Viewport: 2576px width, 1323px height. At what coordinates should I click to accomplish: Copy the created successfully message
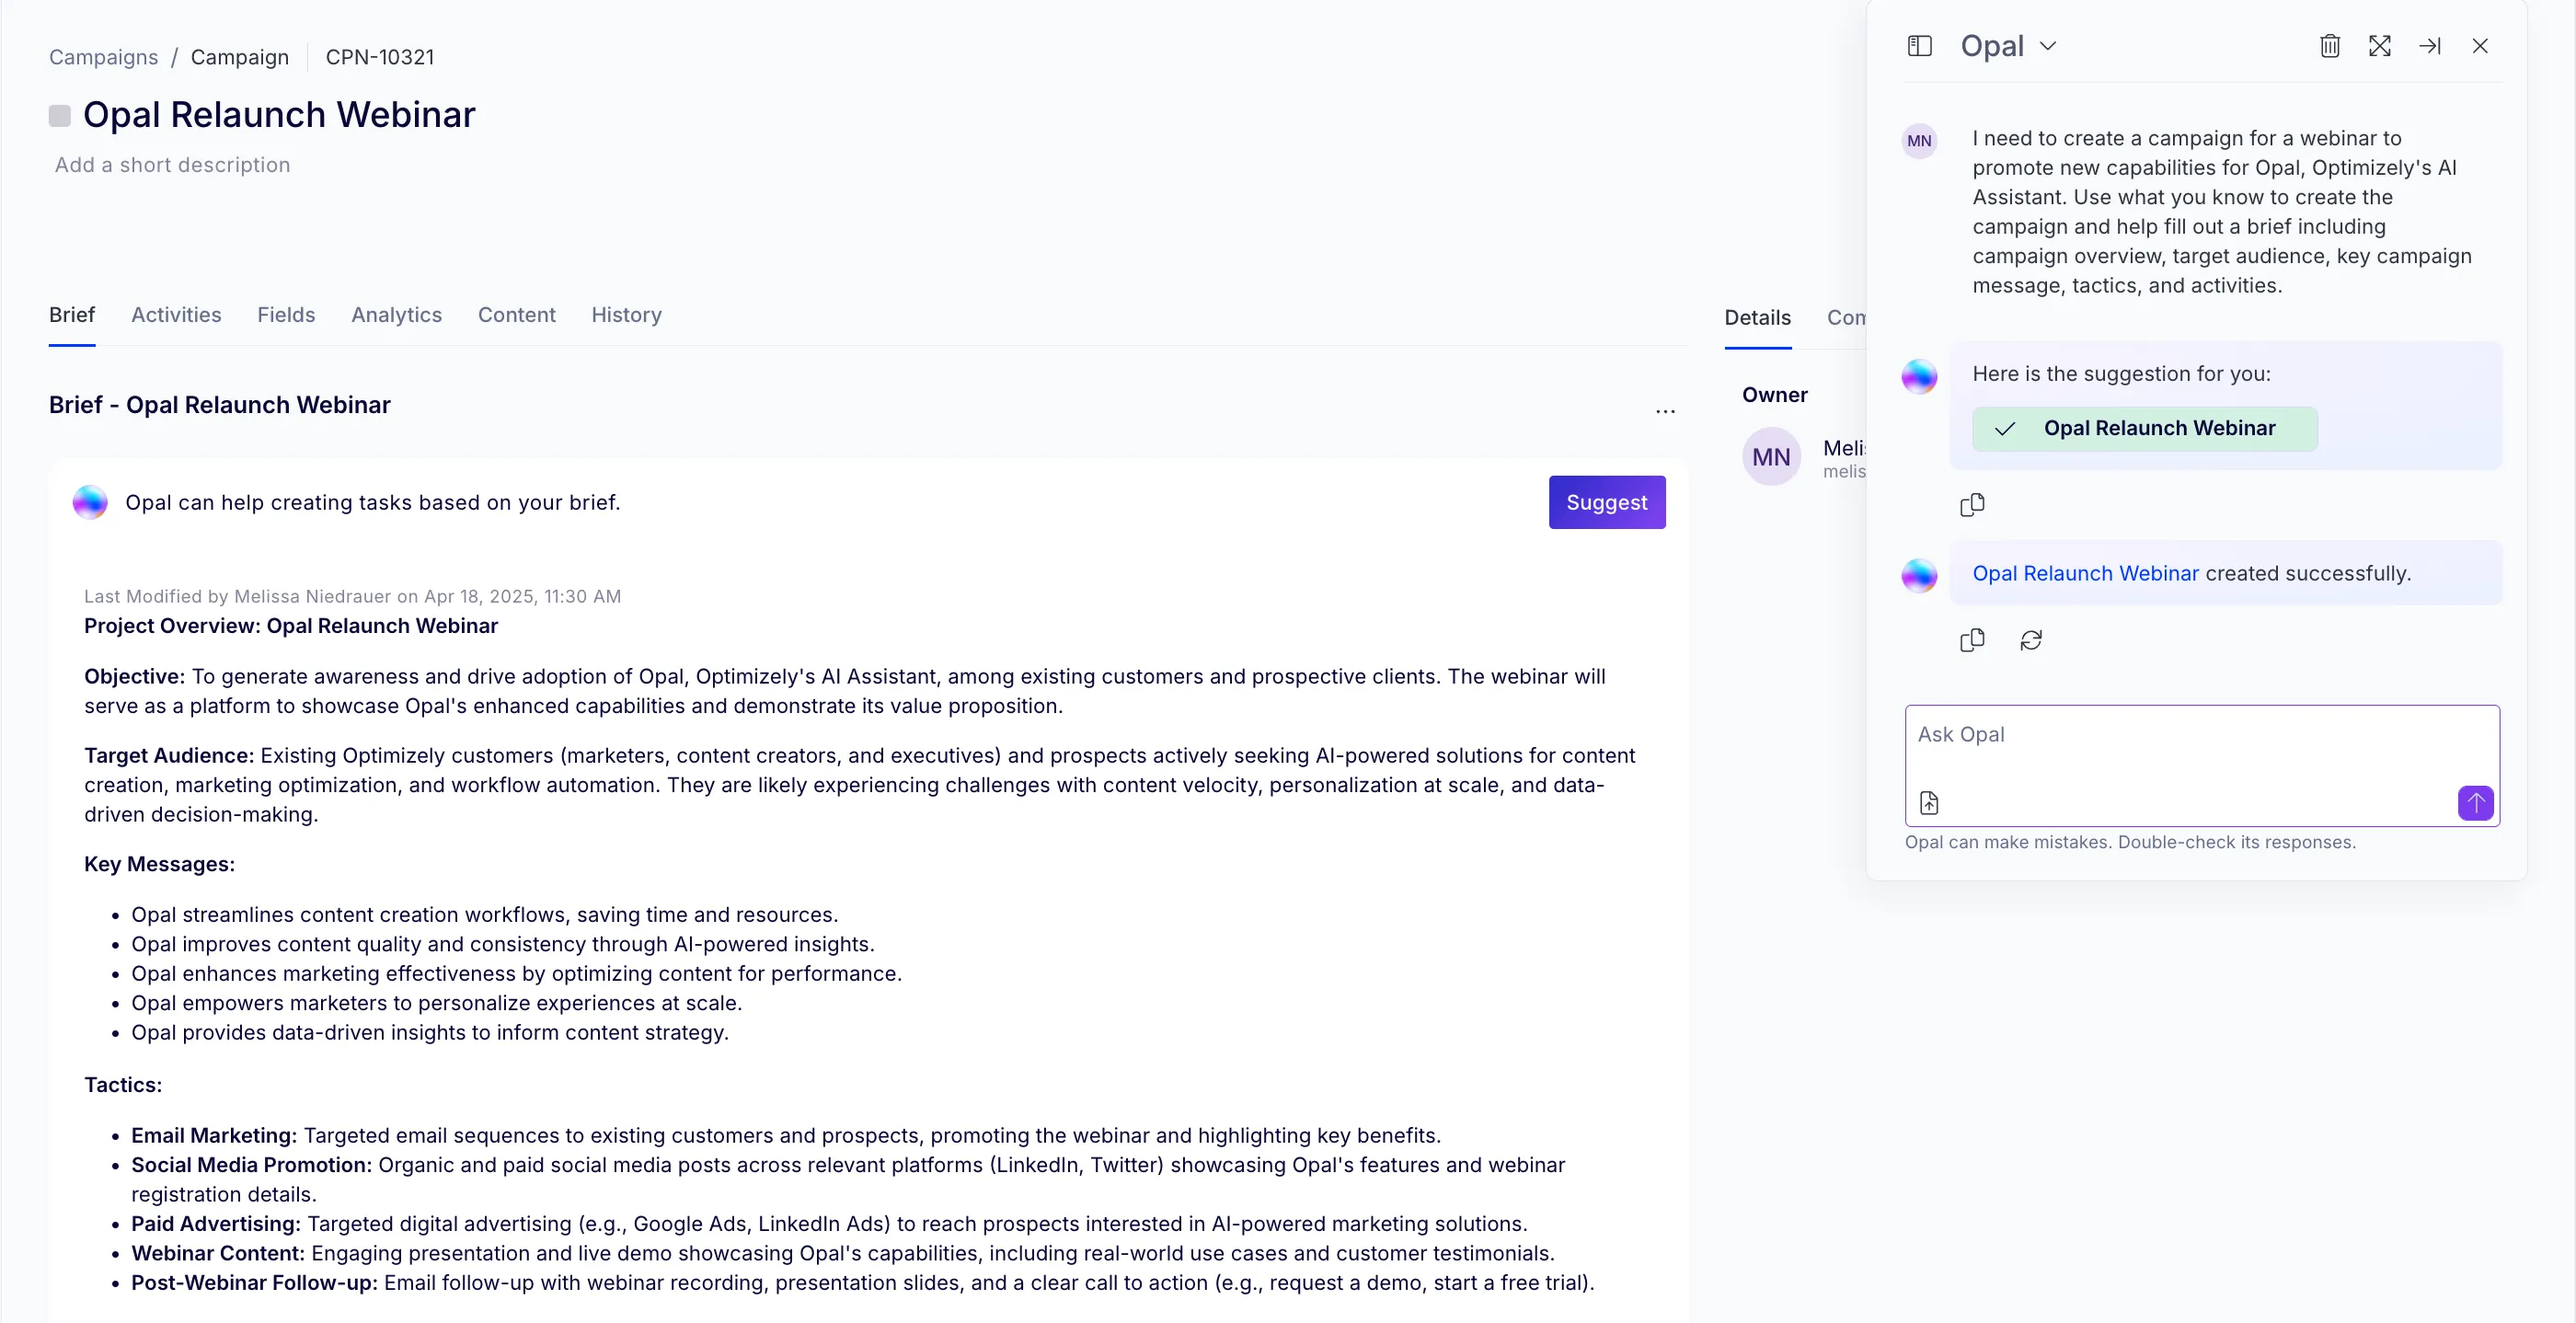pyautogui.click(x=1972, y=640)
